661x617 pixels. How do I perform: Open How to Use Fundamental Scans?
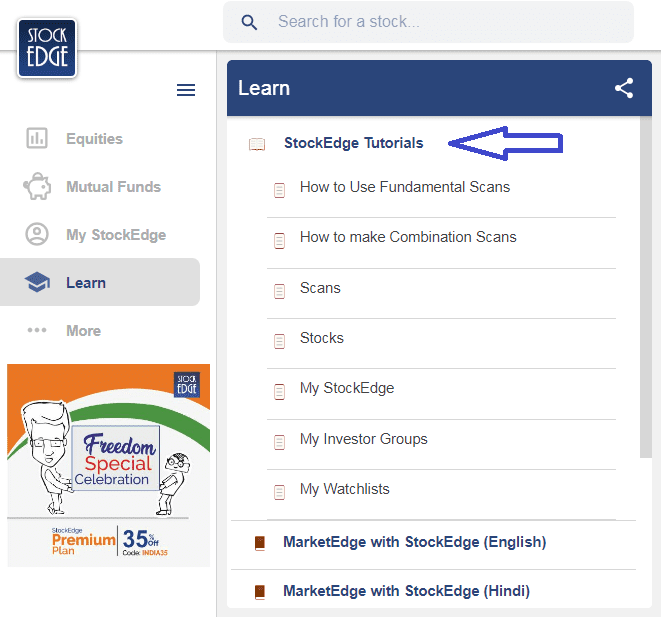tap(405, 187)
